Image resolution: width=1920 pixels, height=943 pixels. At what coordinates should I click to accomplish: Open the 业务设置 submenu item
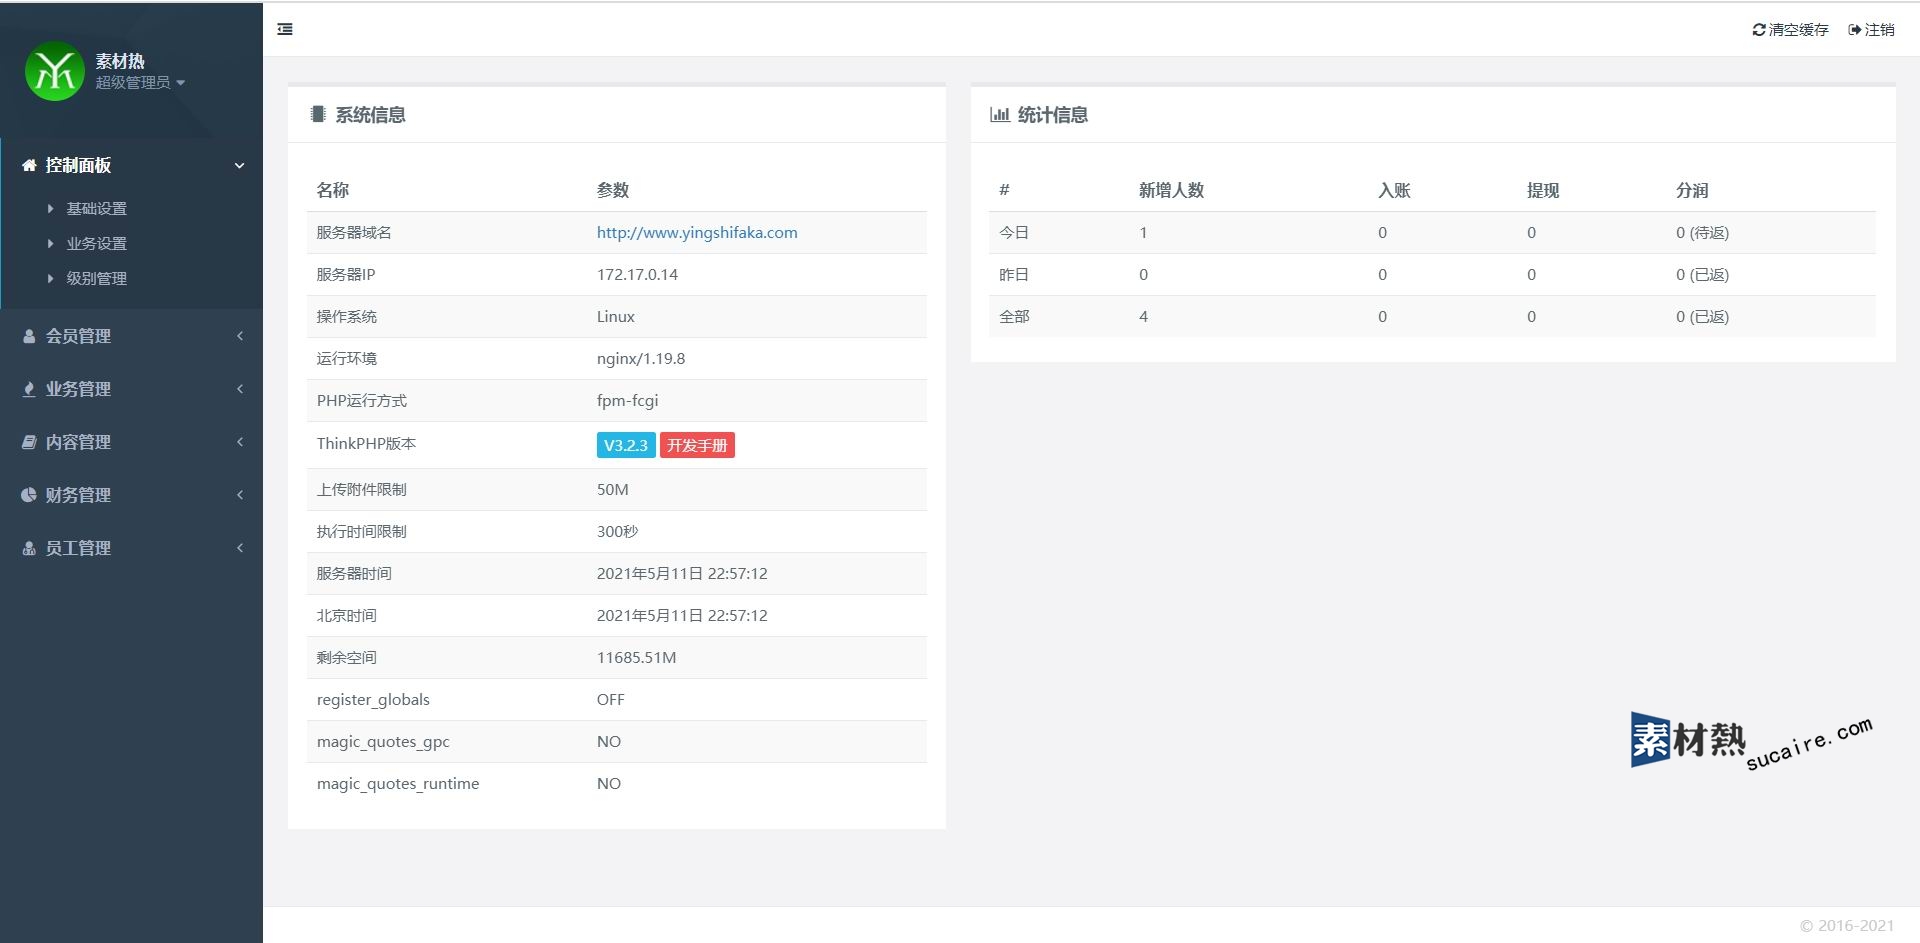pos(96,243)
